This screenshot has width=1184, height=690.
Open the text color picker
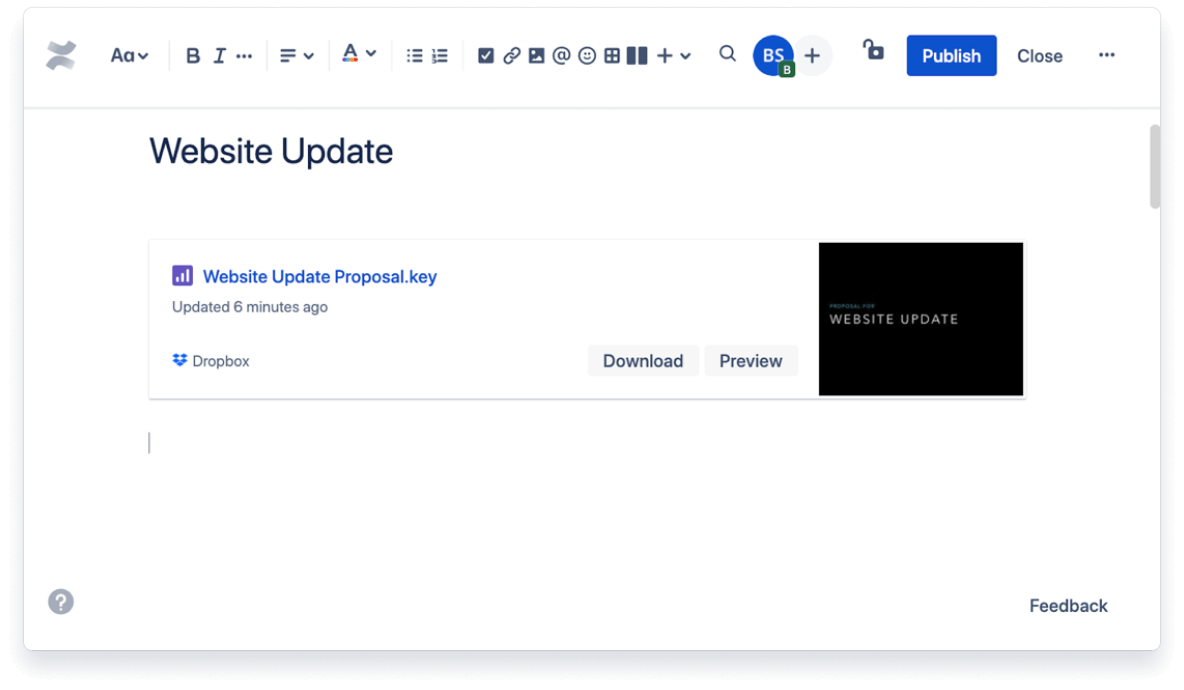point(357,55)
